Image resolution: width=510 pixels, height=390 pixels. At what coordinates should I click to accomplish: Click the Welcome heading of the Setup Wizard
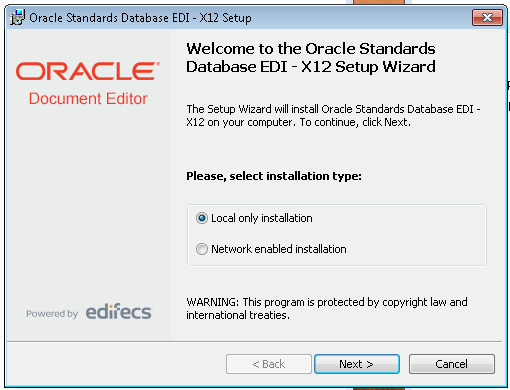[311, 58]
